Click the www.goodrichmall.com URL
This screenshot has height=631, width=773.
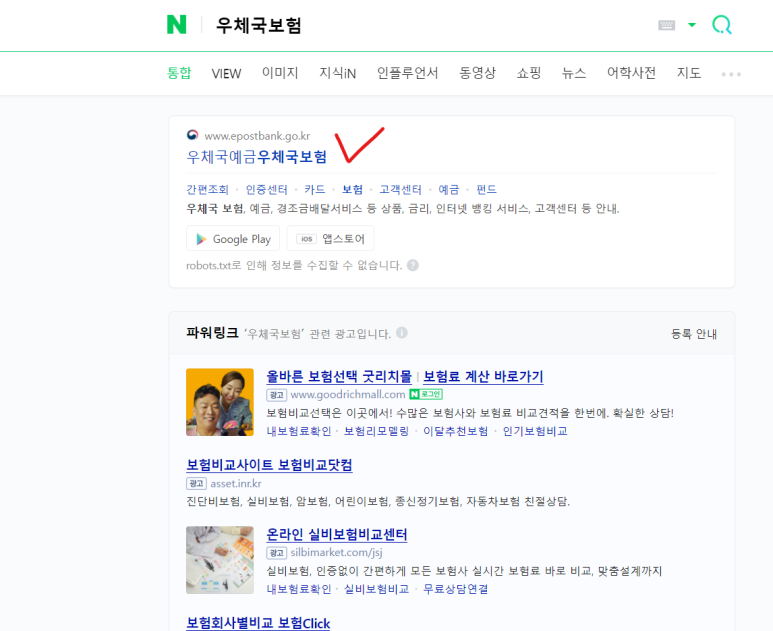[348, 394]
